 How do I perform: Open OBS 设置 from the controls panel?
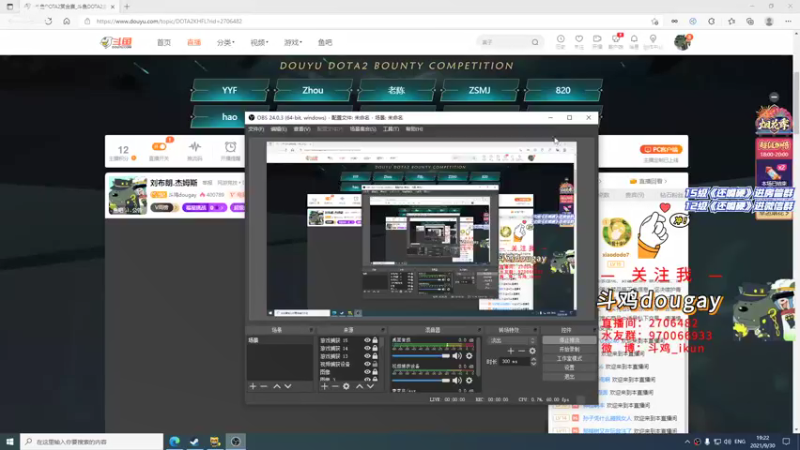pyautogui.click(x=569, y=367)
